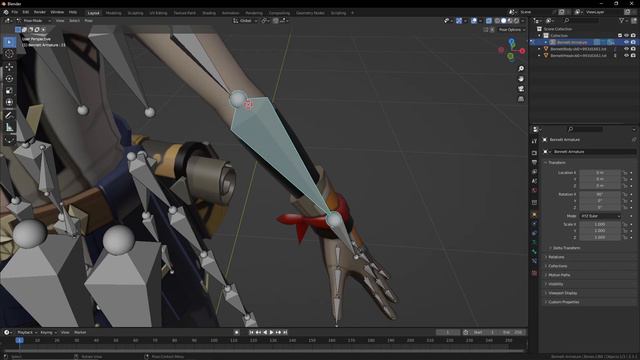Viewport: 640px width, 360px height.
Task: Switch to the Modeling workspace tab
Action: pos(113,13)
